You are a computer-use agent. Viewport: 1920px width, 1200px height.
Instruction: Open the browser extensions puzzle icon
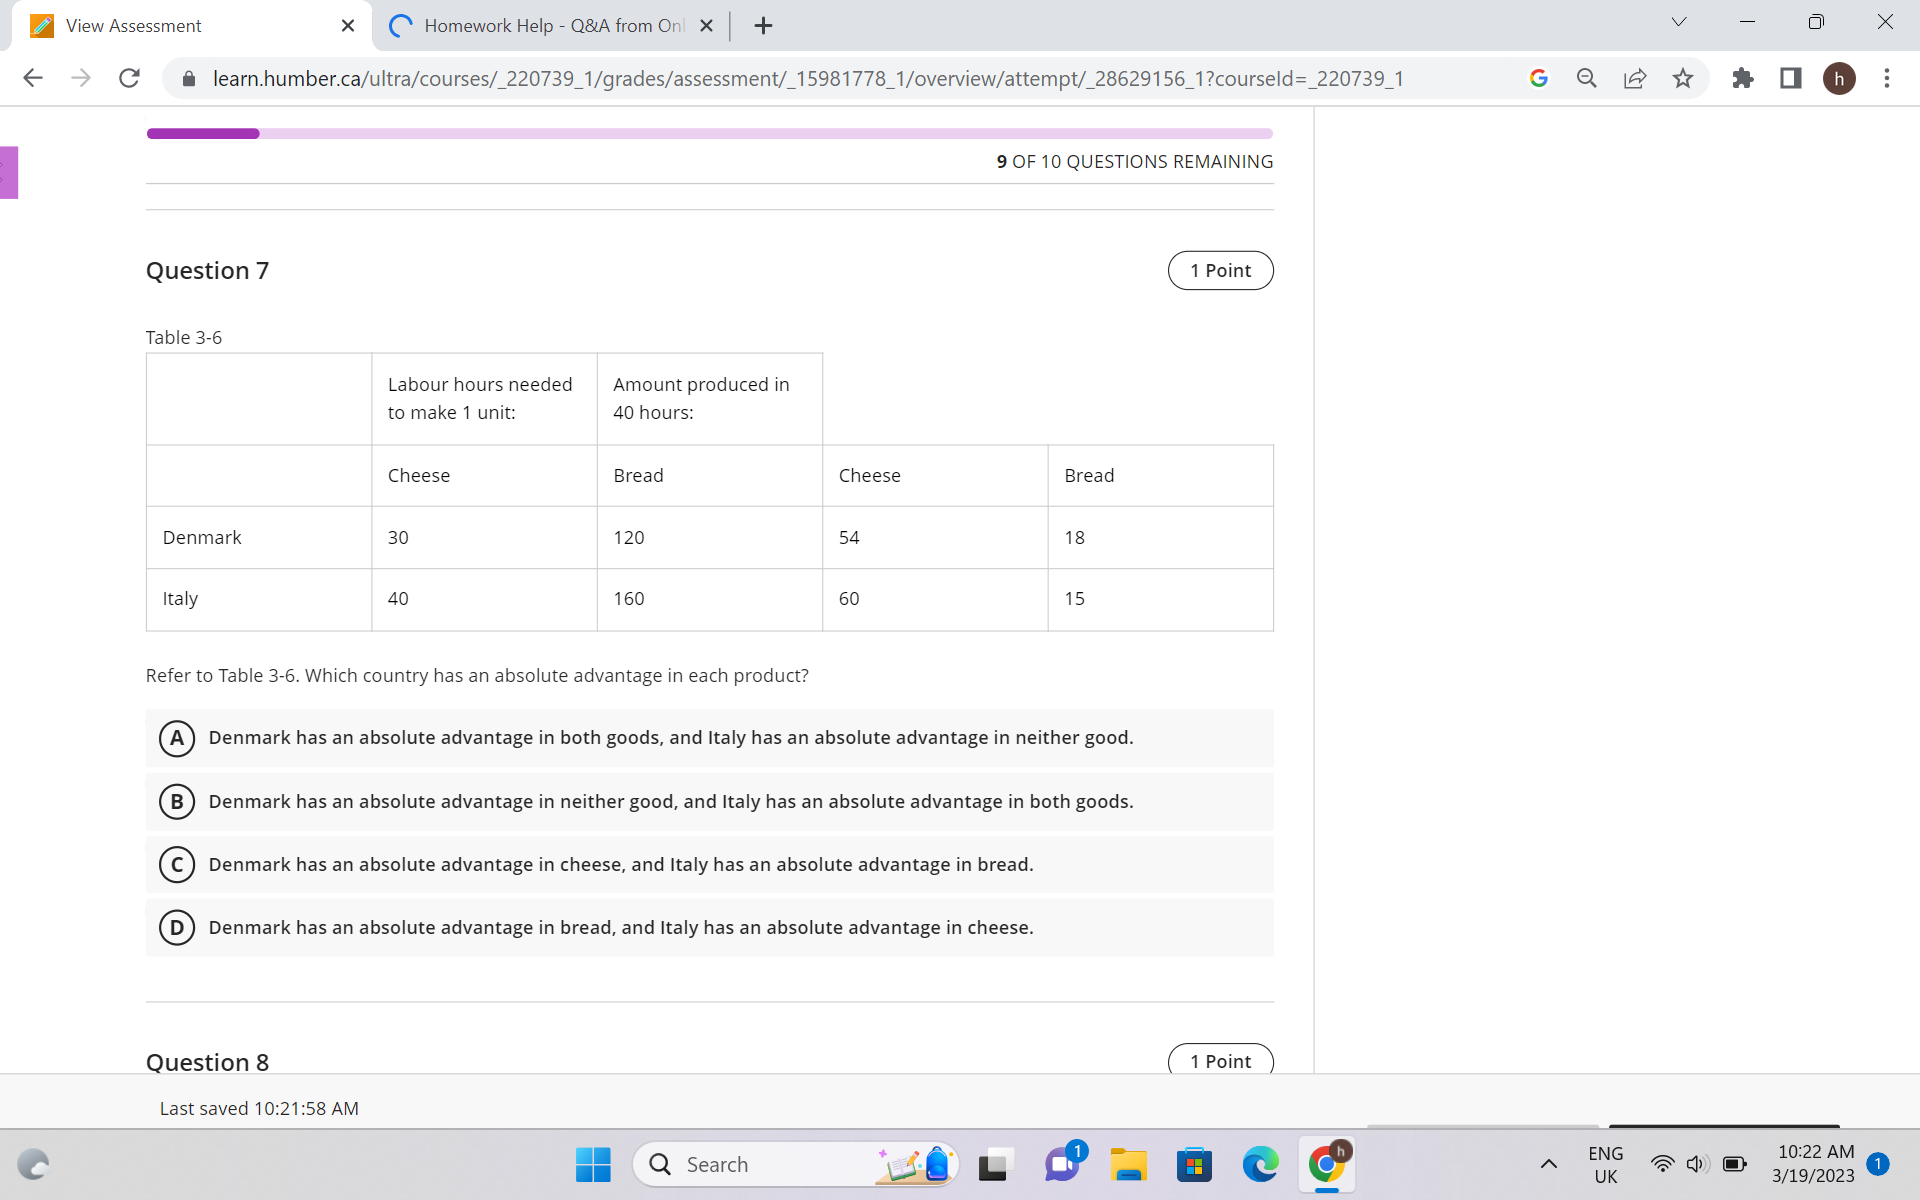click(1743, 78)
